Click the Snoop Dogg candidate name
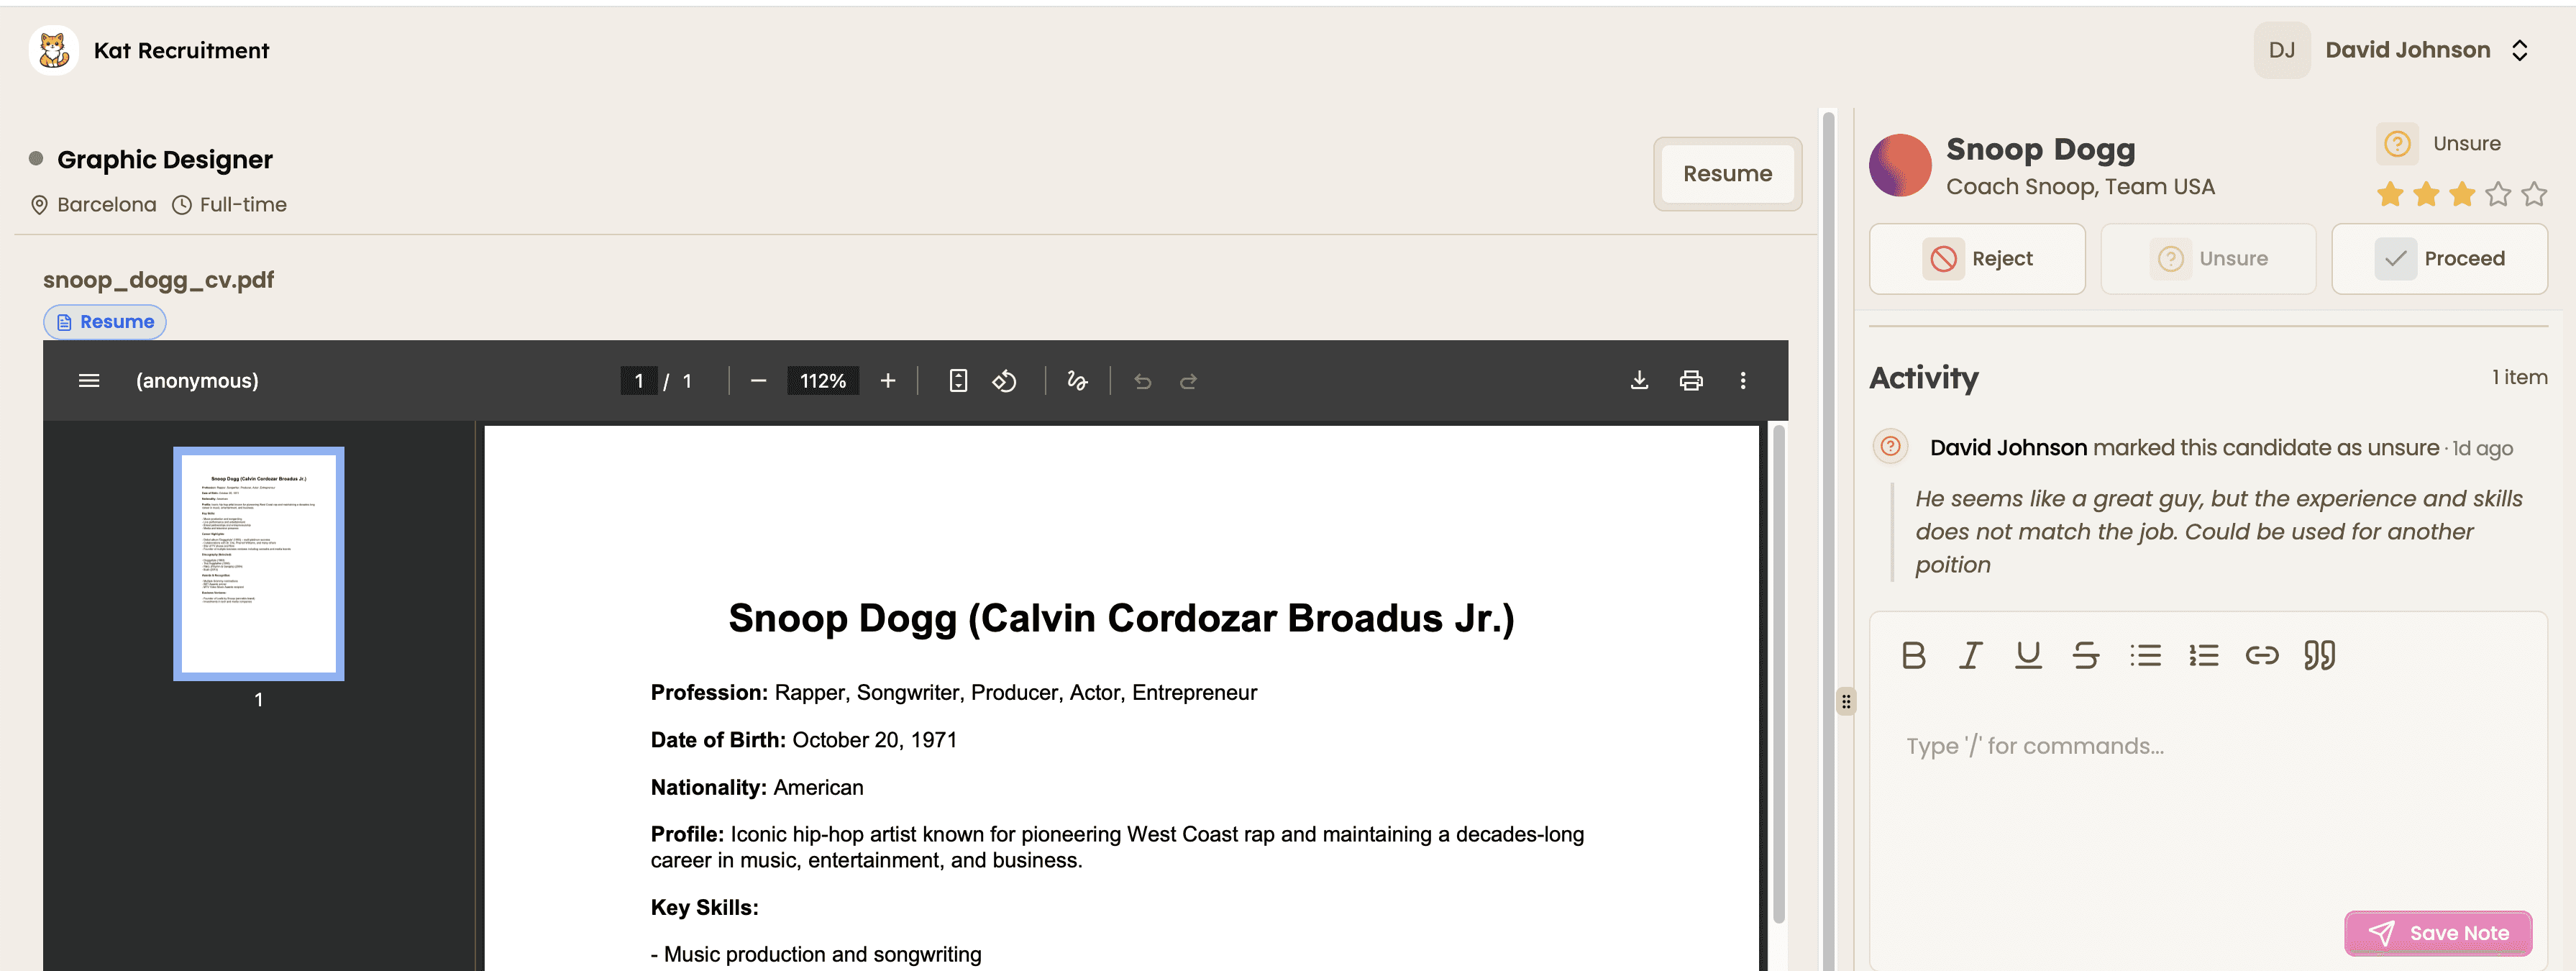Viewport: 2576px width, 971px height. click(x=2040, y=150)
